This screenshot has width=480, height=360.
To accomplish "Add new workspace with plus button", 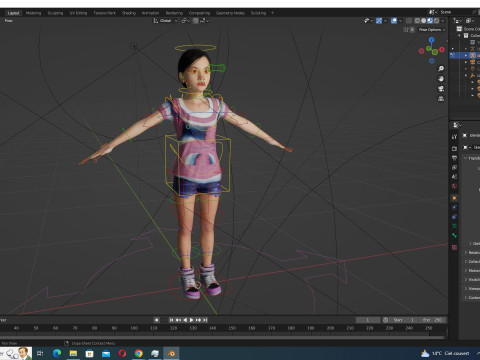I will [x=272, y=13].
